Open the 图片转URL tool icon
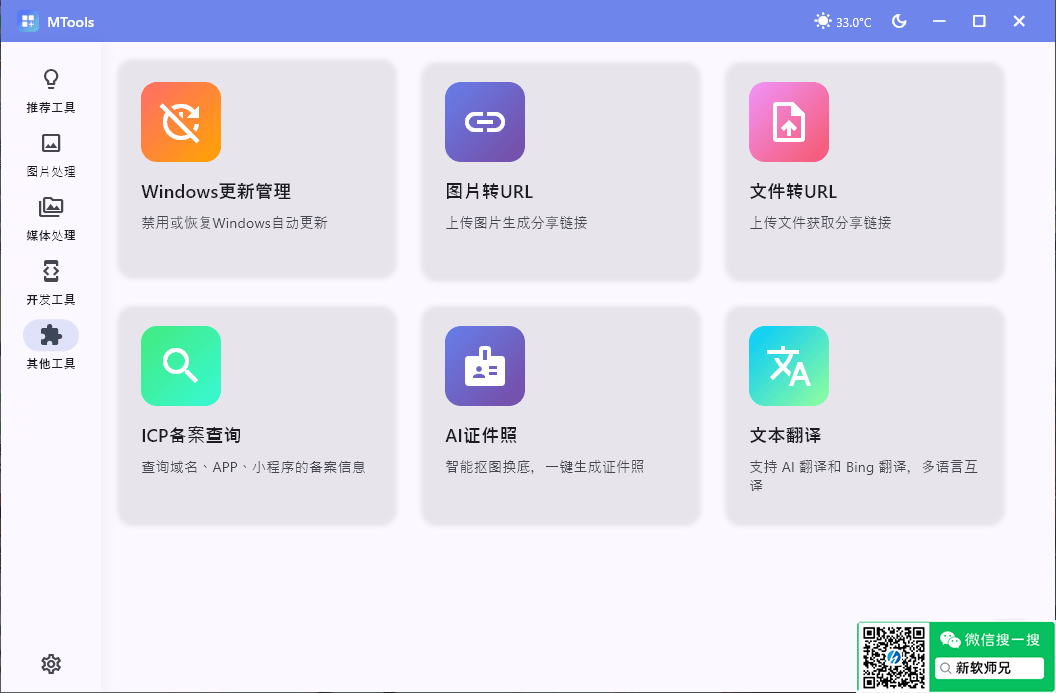Screen dimensions: 1056x693 [x=485, y=122]
